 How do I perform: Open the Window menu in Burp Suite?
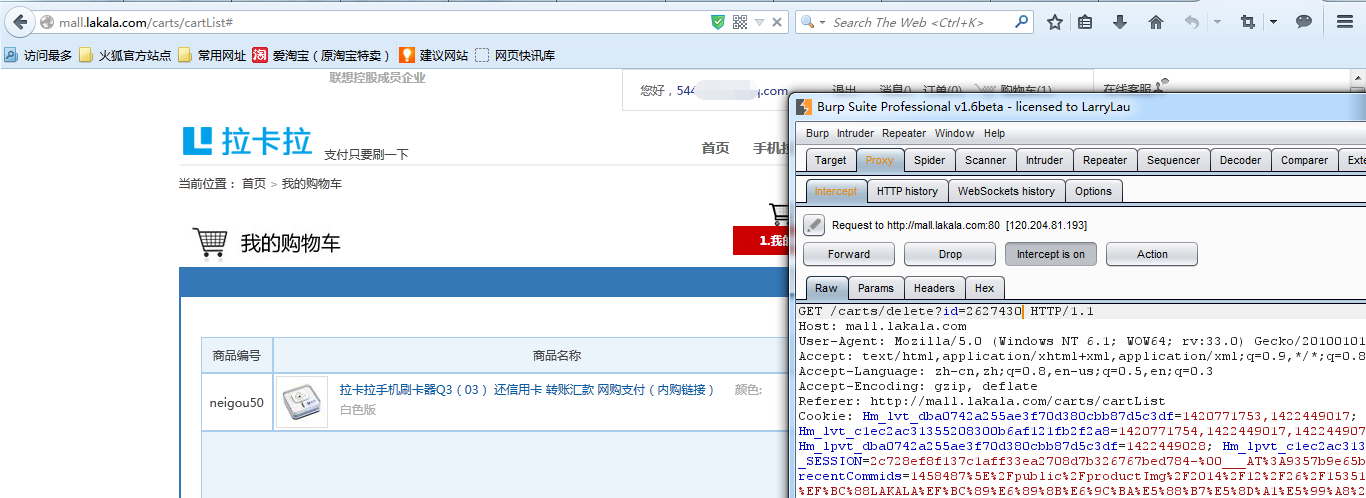click(x=954, y=133)
